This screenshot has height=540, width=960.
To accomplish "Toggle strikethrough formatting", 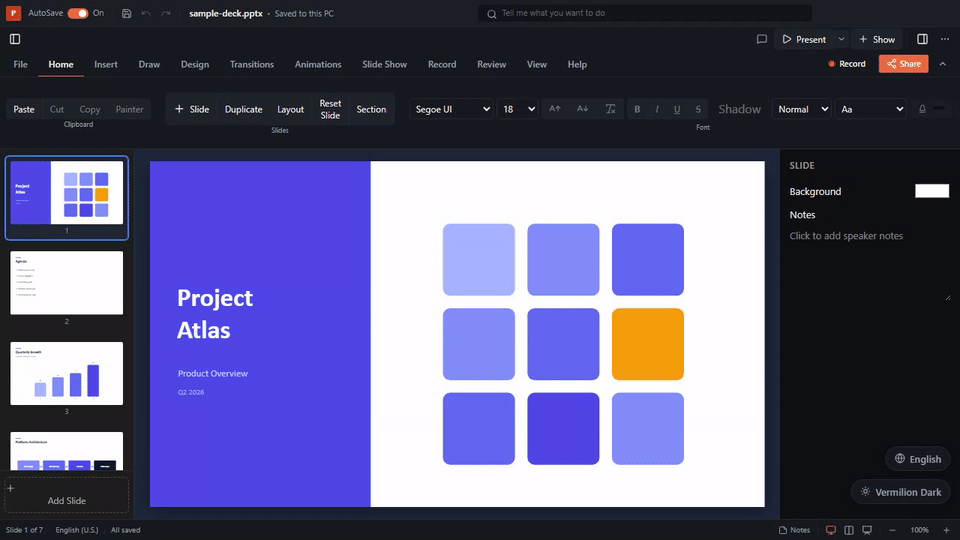I will (698, 109).
